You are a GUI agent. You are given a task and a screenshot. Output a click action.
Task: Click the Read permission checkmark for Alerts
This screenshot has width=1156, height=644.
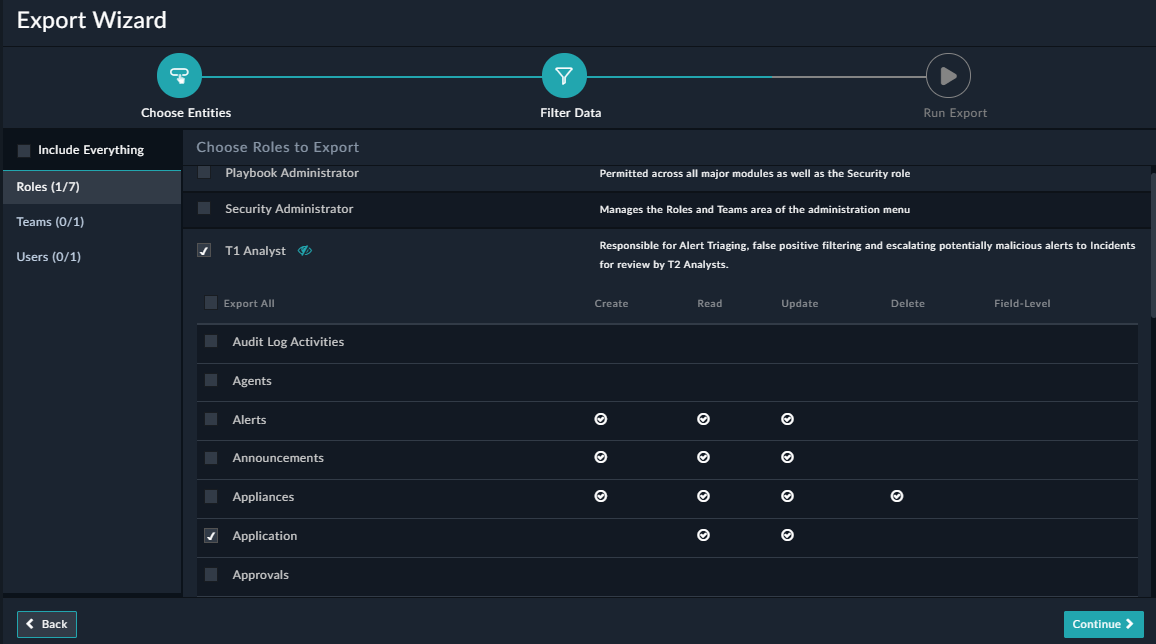pyautogui.click(x=703, y=419)
